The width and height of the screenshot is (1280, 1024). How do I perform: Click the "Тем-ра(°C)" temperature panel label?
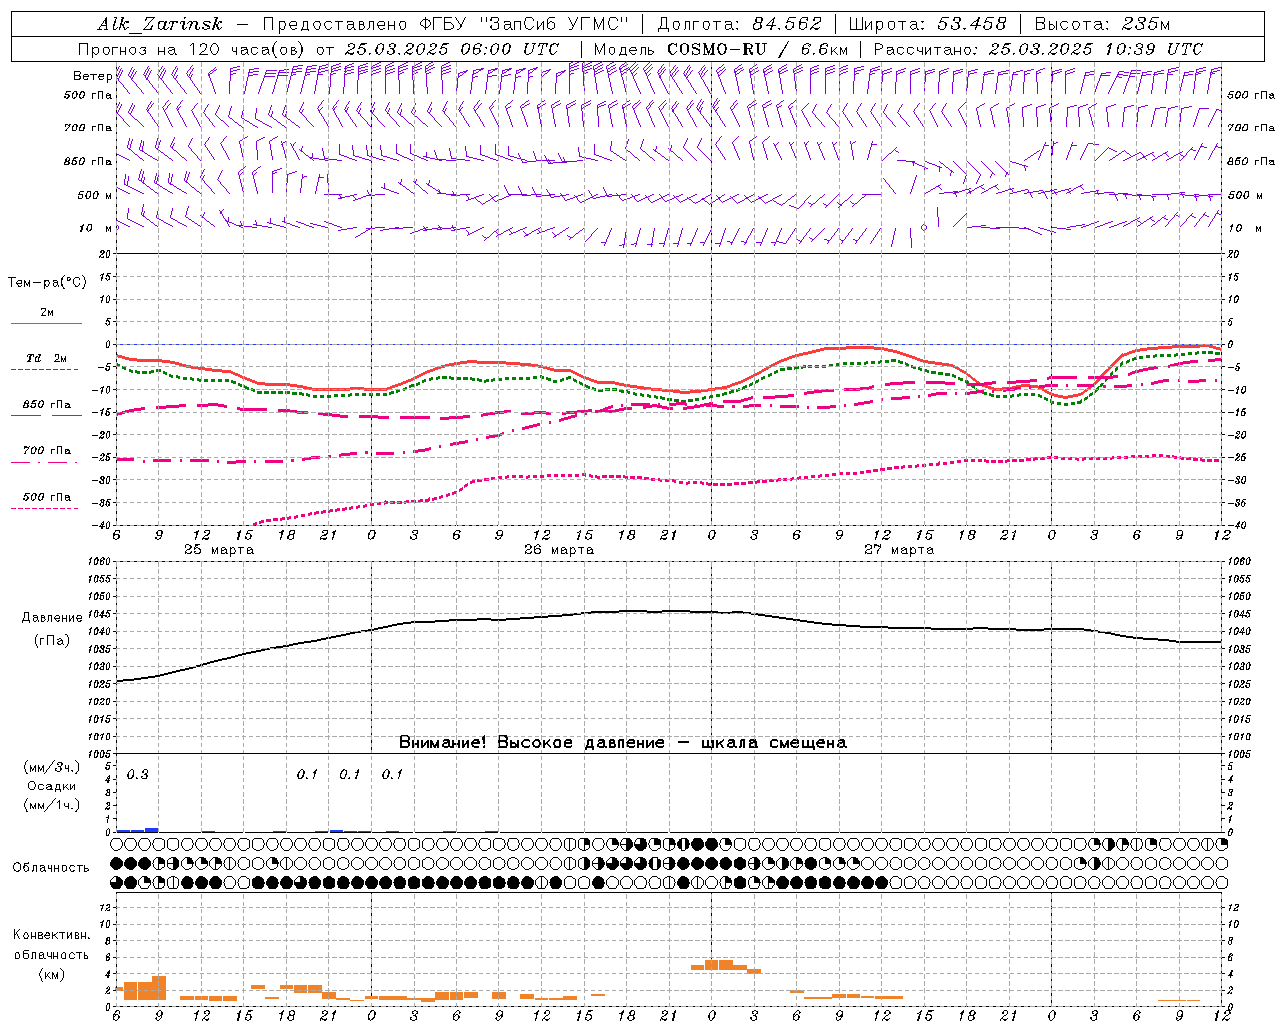click(47, 283)
